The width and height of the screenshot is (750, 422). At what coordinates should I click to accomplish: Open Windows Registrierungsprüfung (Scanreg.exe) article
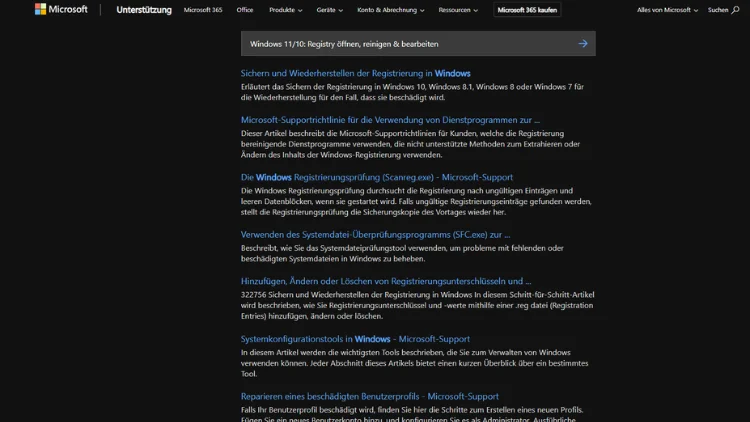click(377, 177)
